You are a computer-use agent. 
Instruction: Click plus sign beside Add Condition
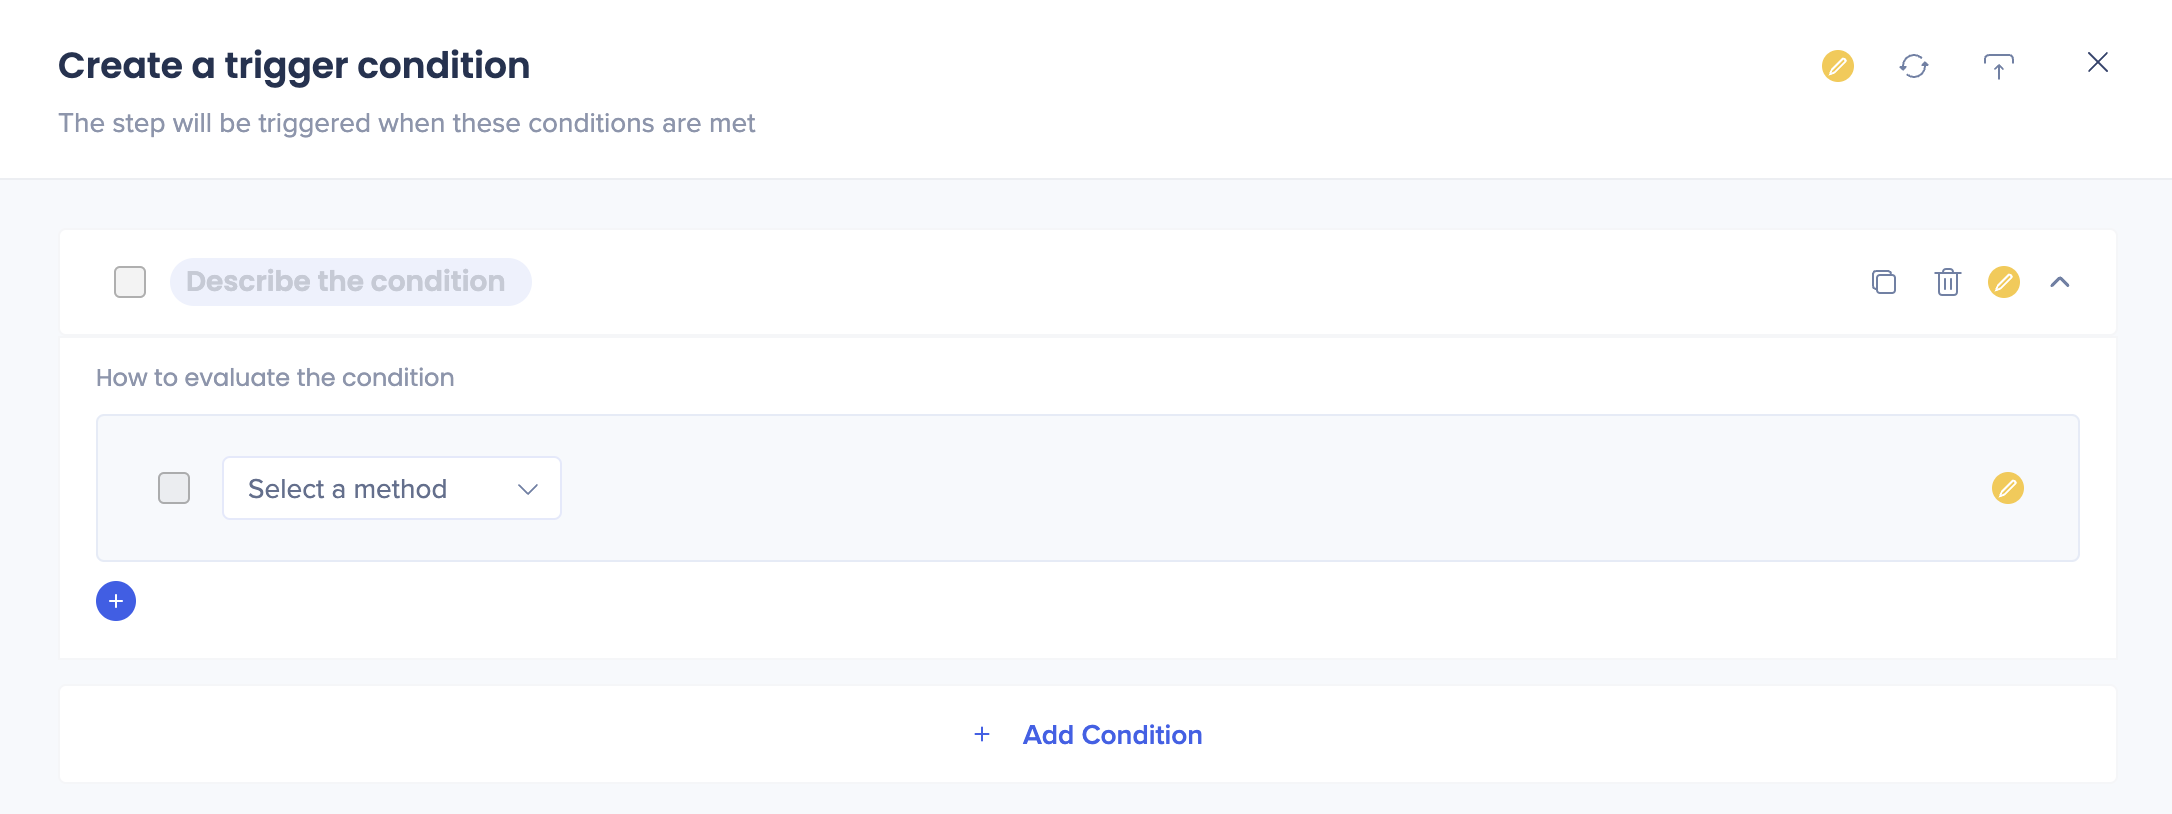982,735
